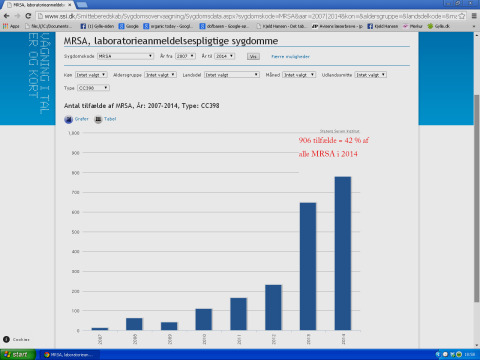The image size is (480, 360).
Task: Open the Chrome menu icon
Action: click(474, 16)
